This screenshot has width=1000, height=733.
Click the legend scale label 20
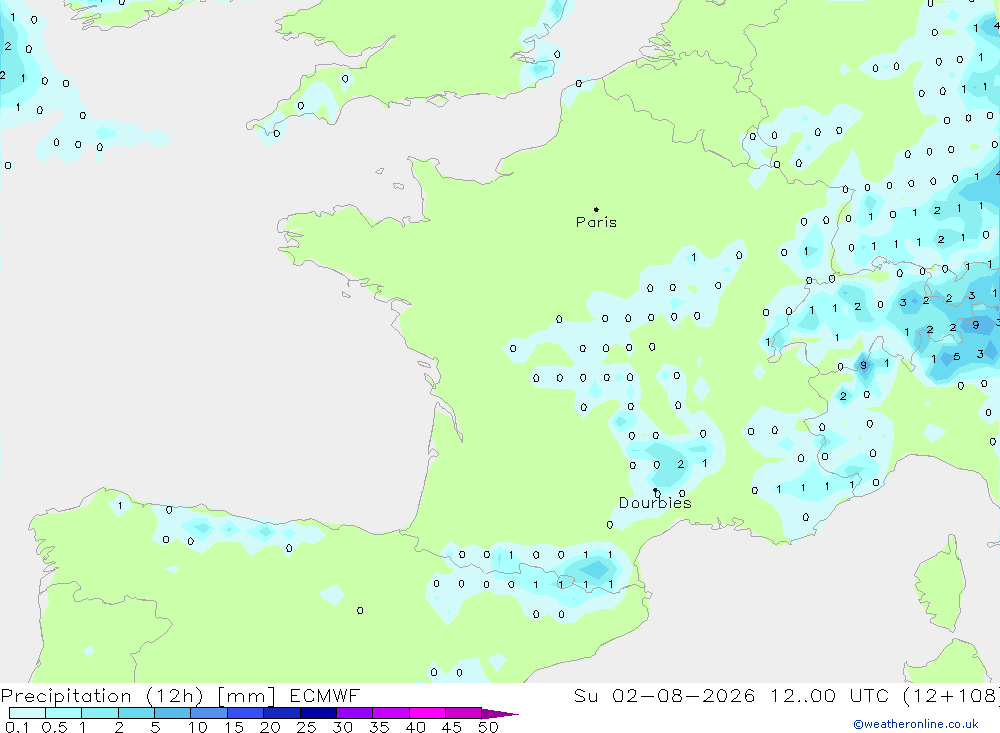(x=270, y=727)
